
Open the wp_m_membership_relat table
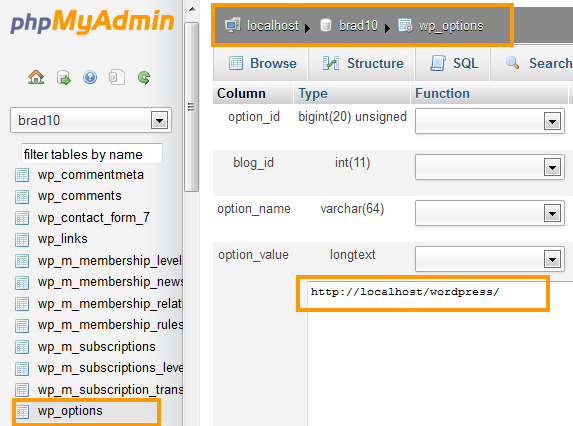110,304
